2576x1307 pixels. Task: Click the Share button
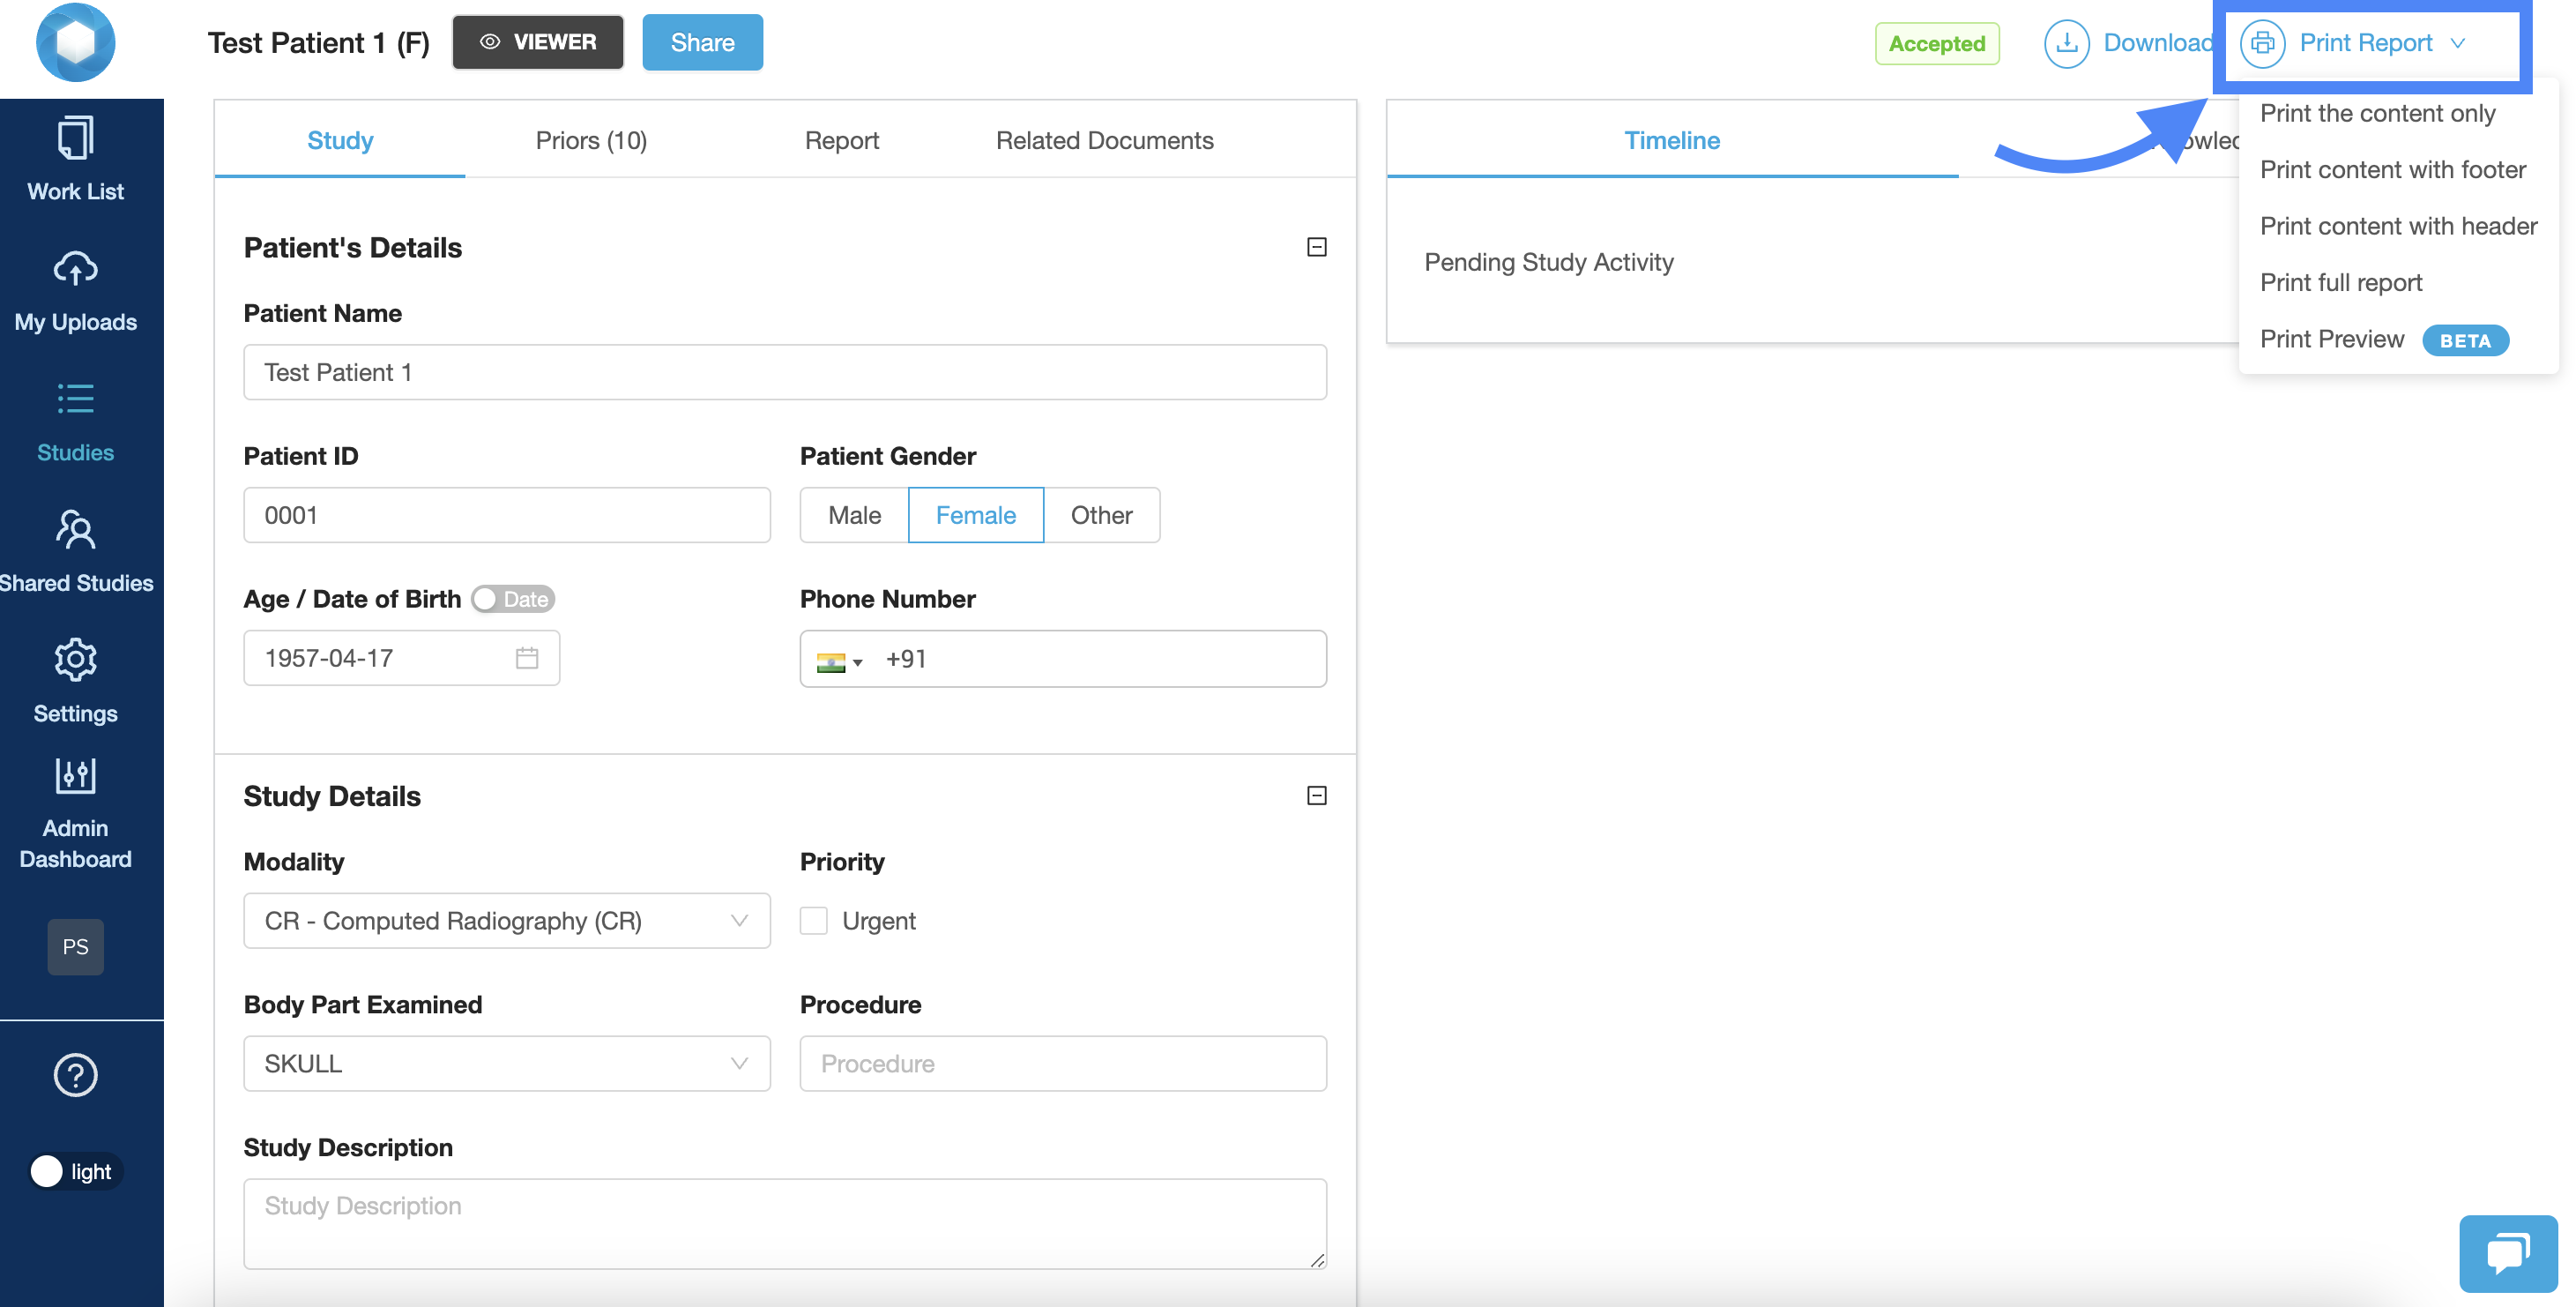pyautogui.click(x=702, y=42)
